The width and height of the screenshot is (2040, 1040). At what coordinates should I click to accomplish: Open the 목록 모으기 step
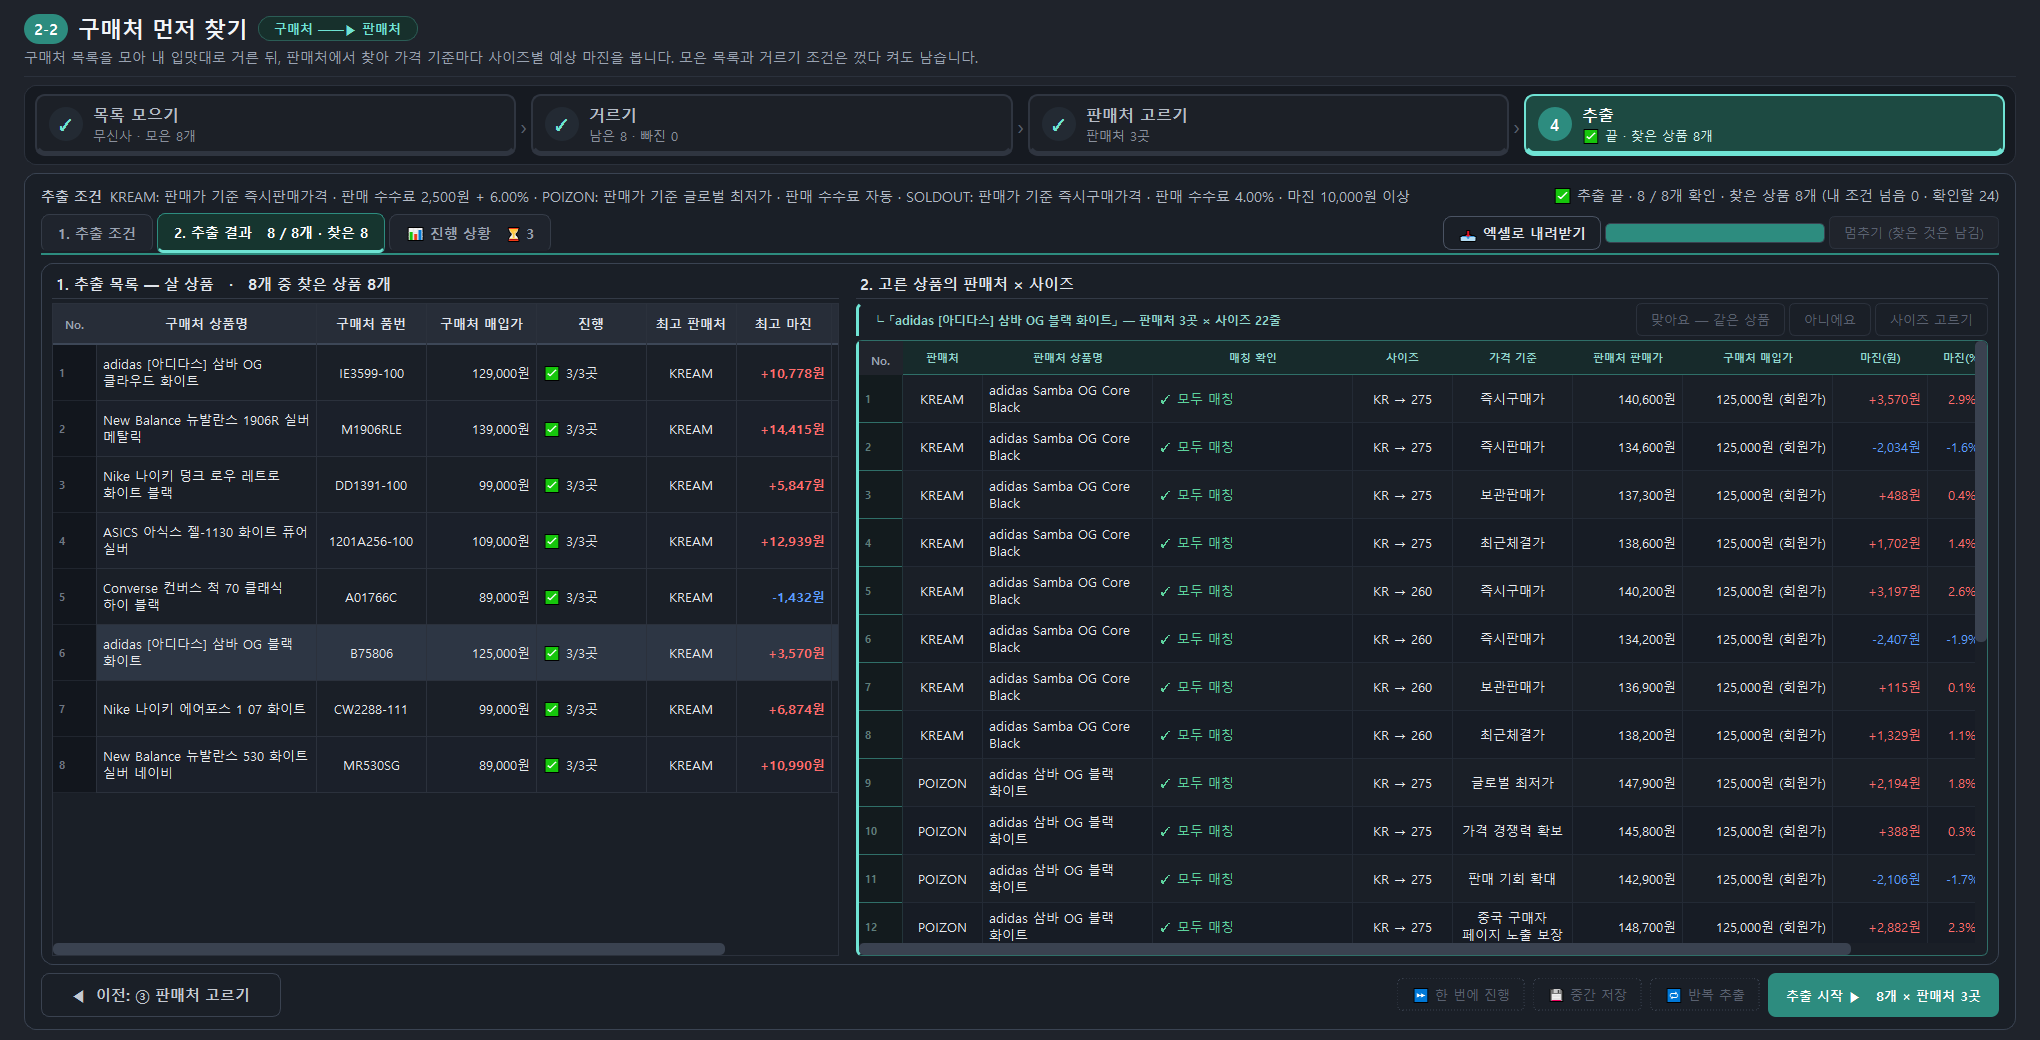(x=275, y=125)
